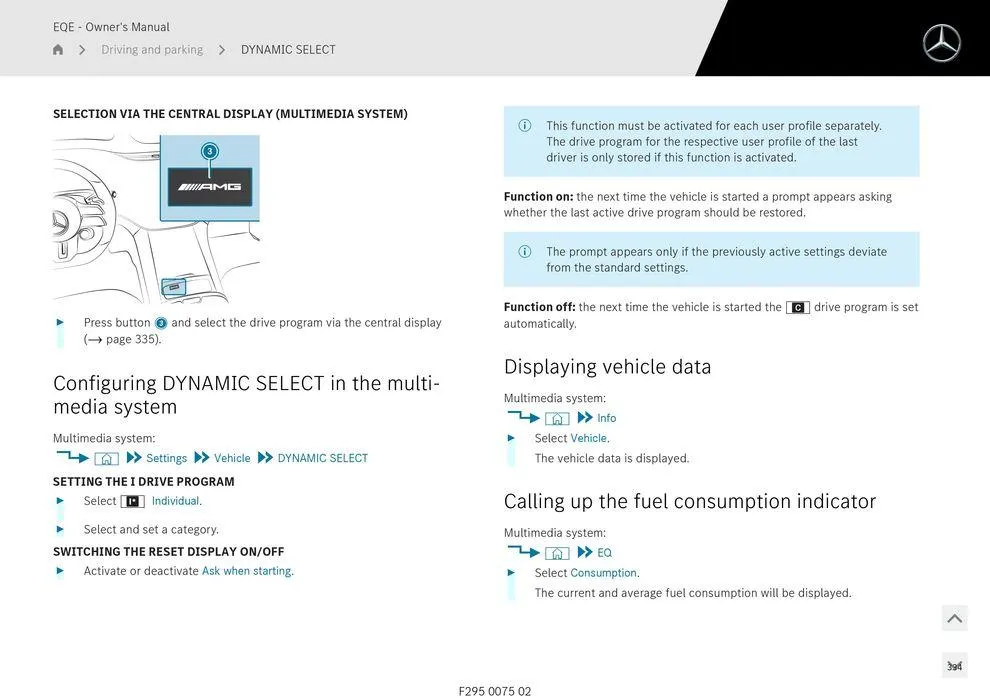The height and width of the screenshot is (700, 990).
Task: Click the scroll-to-top arrow button
Action: tap(954, 618)
